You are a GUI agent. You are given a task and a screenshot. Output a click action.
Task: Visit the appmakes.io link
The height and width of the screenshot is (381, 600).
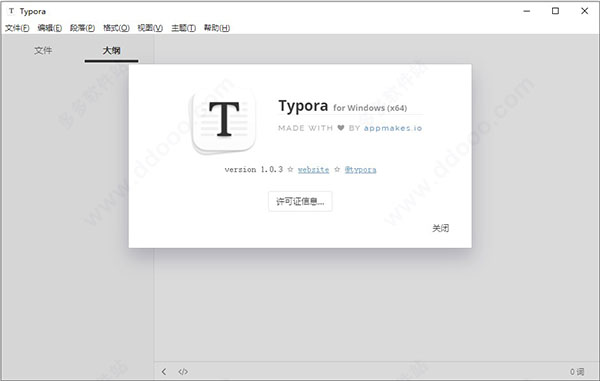(393, 128)
